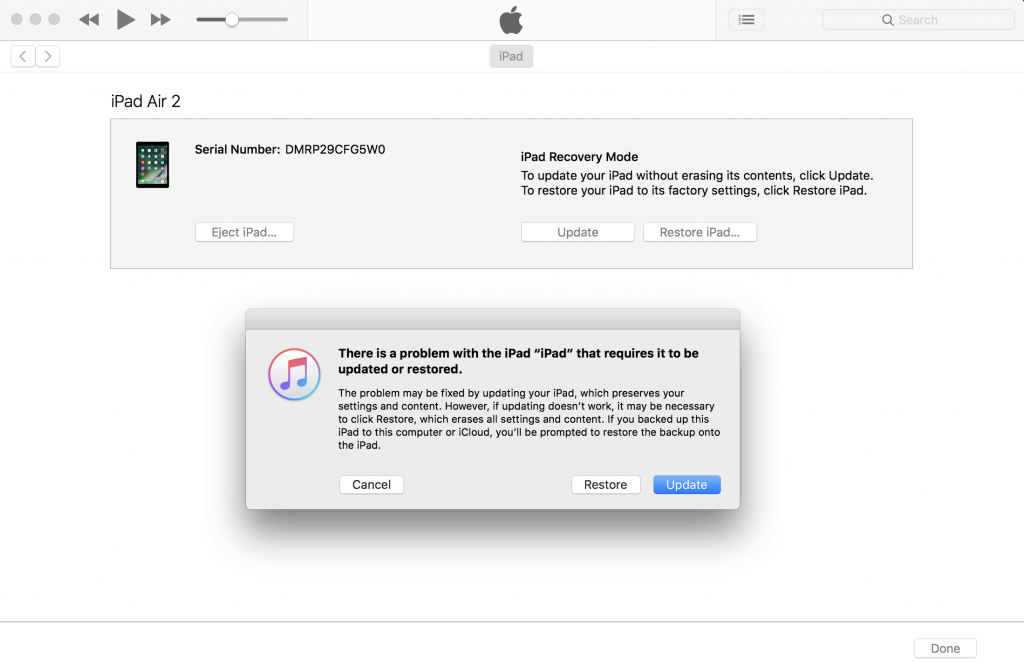Viewport: 1024px width, 663px height.
Task: Select the serial number DMRP29CFG5W0 text
Action: (335, 149)
